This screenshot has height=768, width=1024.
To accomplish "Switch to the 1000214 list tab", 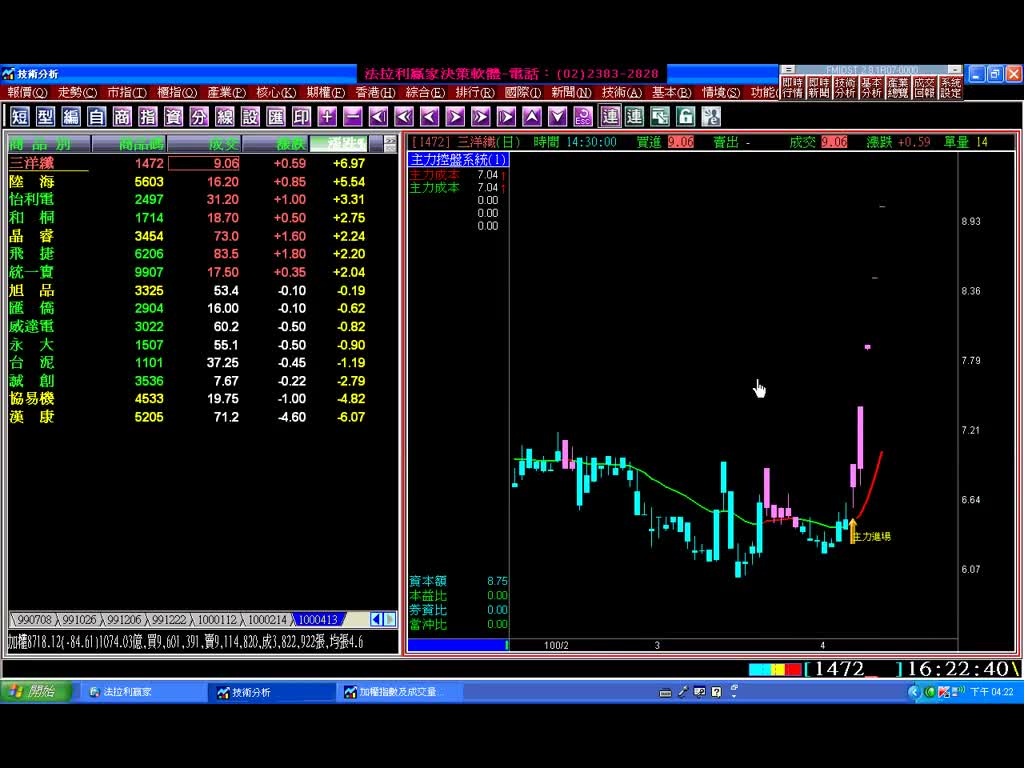I will click(267, 620).
